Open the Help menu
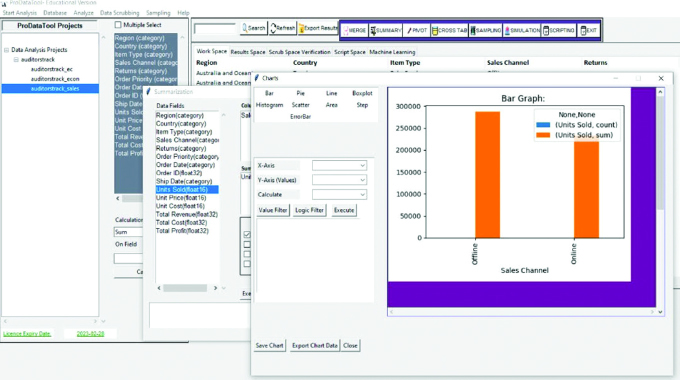 tap(183, 13)
